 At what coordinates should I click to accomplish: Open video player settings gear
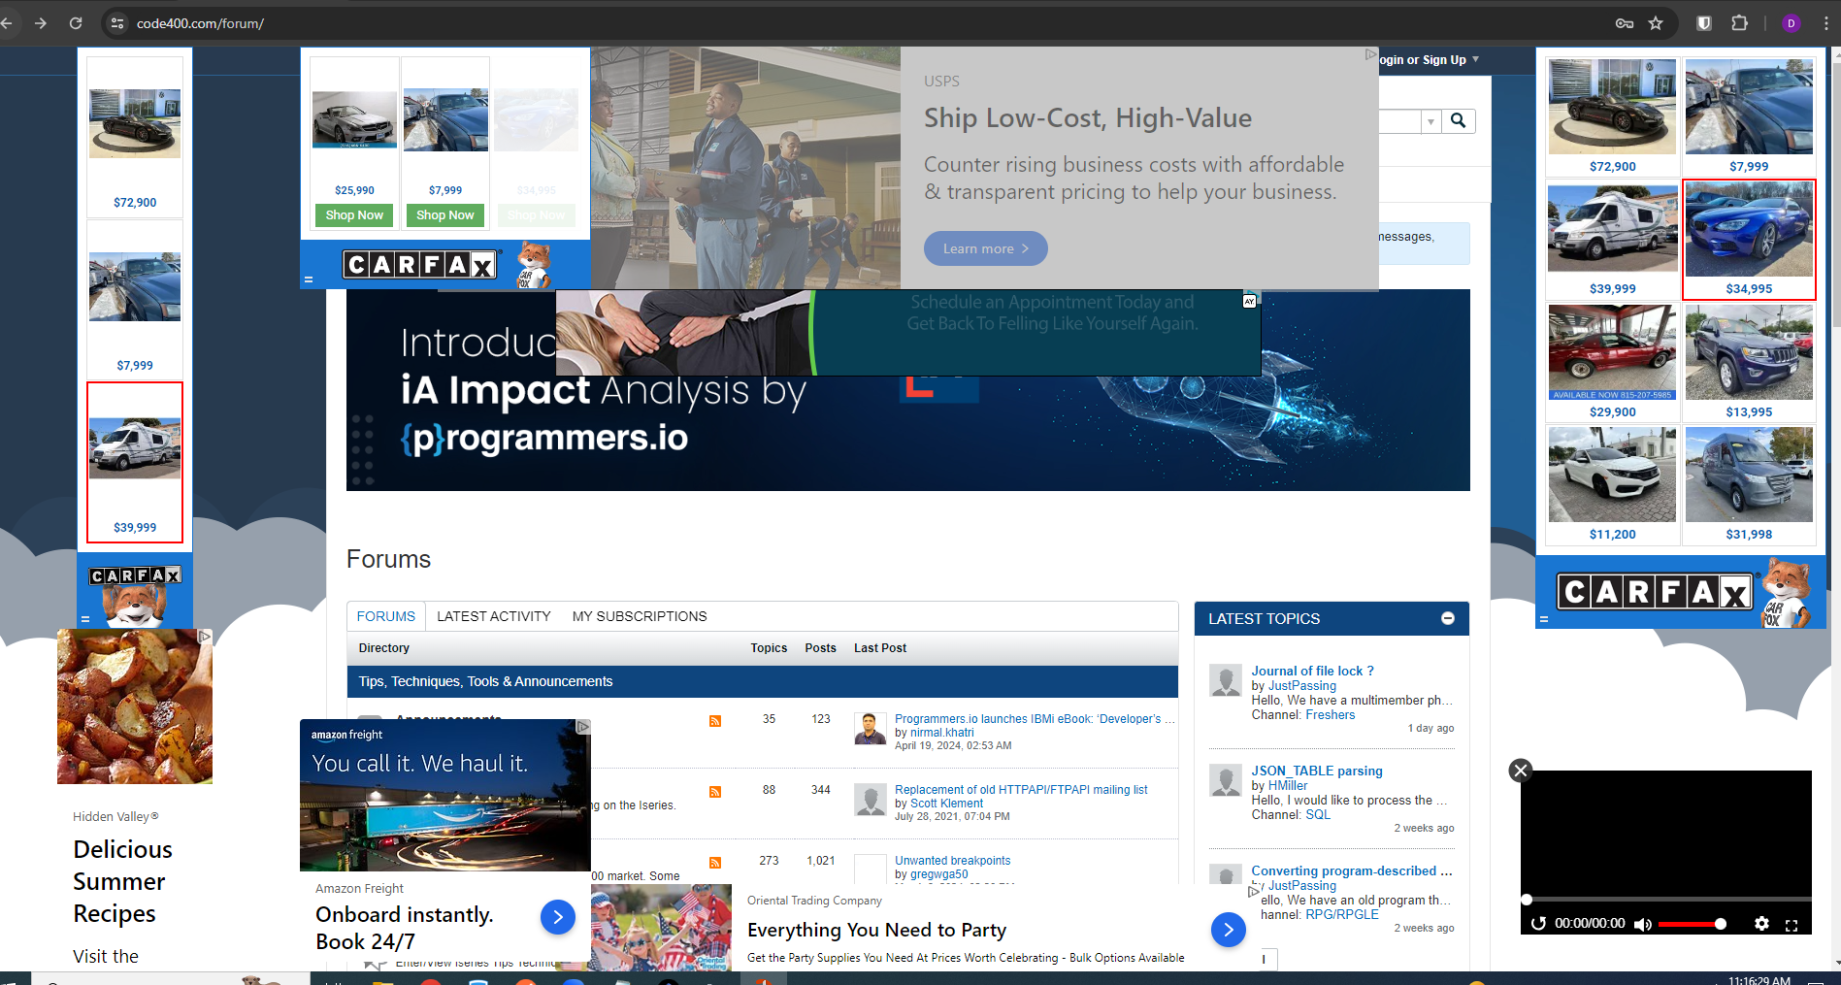(1761, 924)
